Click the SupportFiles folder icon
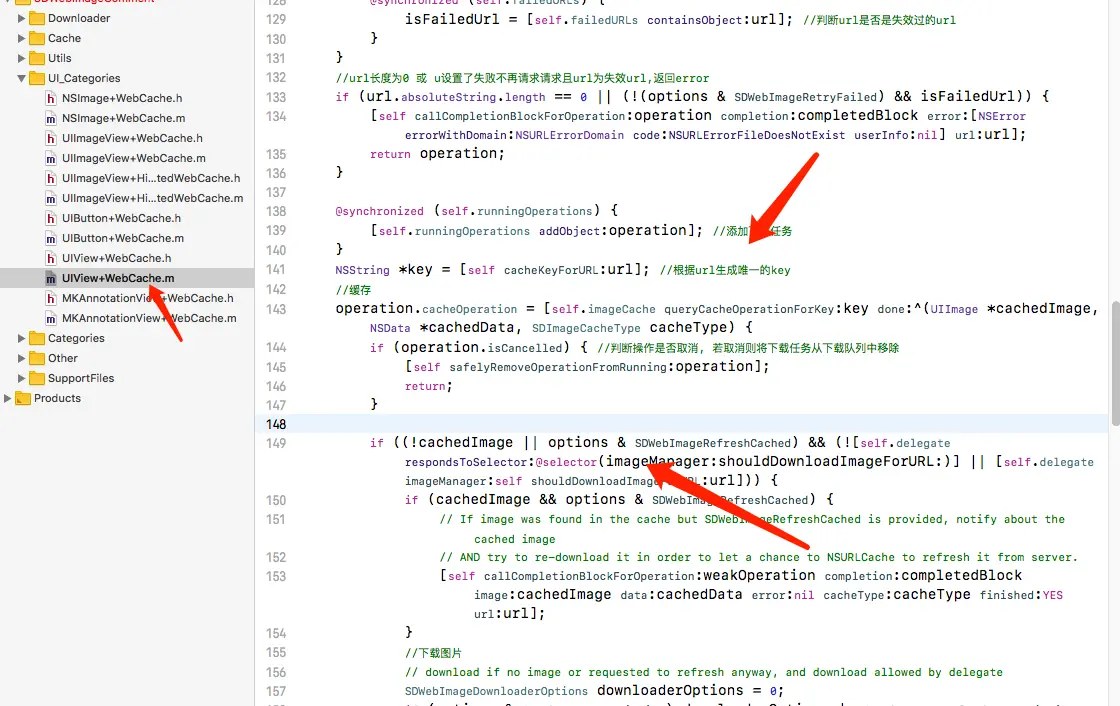Viewport: 1120px width, 706px height. pyautogui.click(x=37, y=378)
